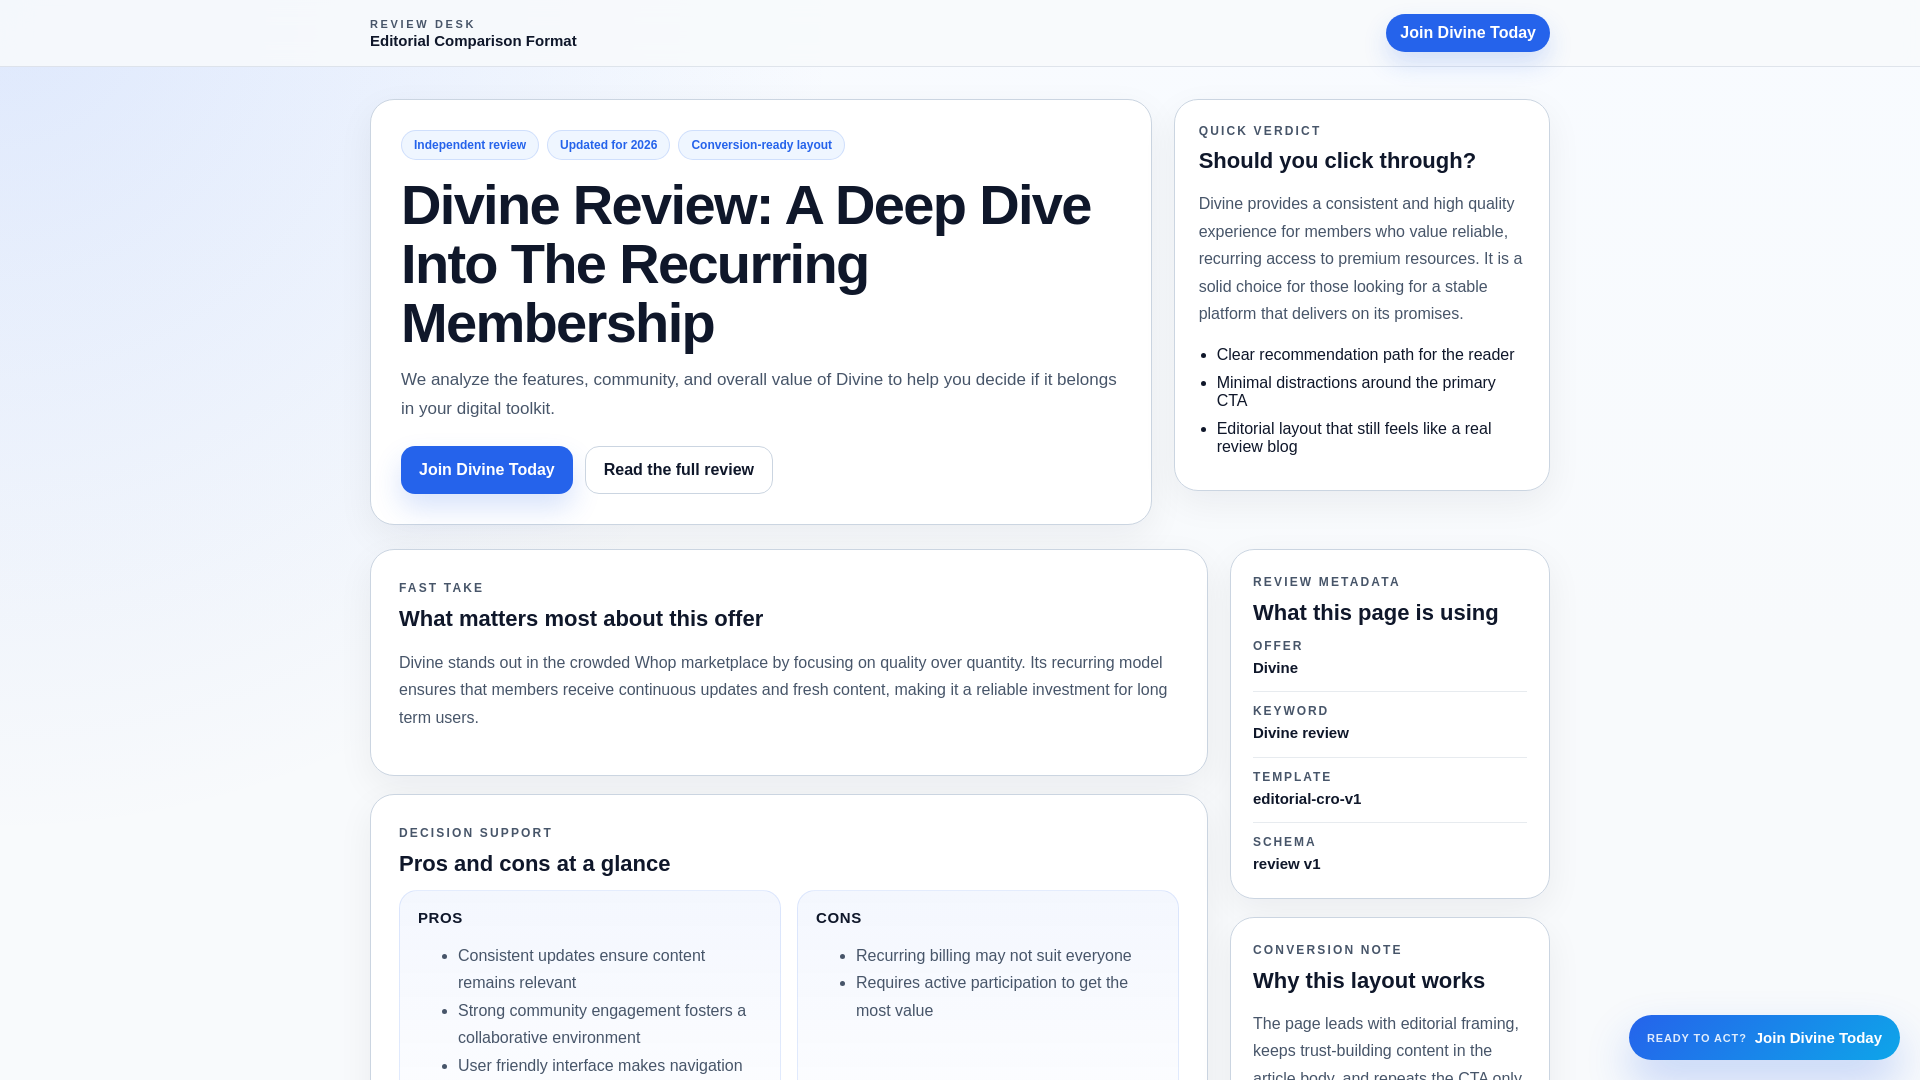Click the 'Should you click through?' heading
Viewport: 1920px width, 1080px height.
click(x=1337, y=161)
